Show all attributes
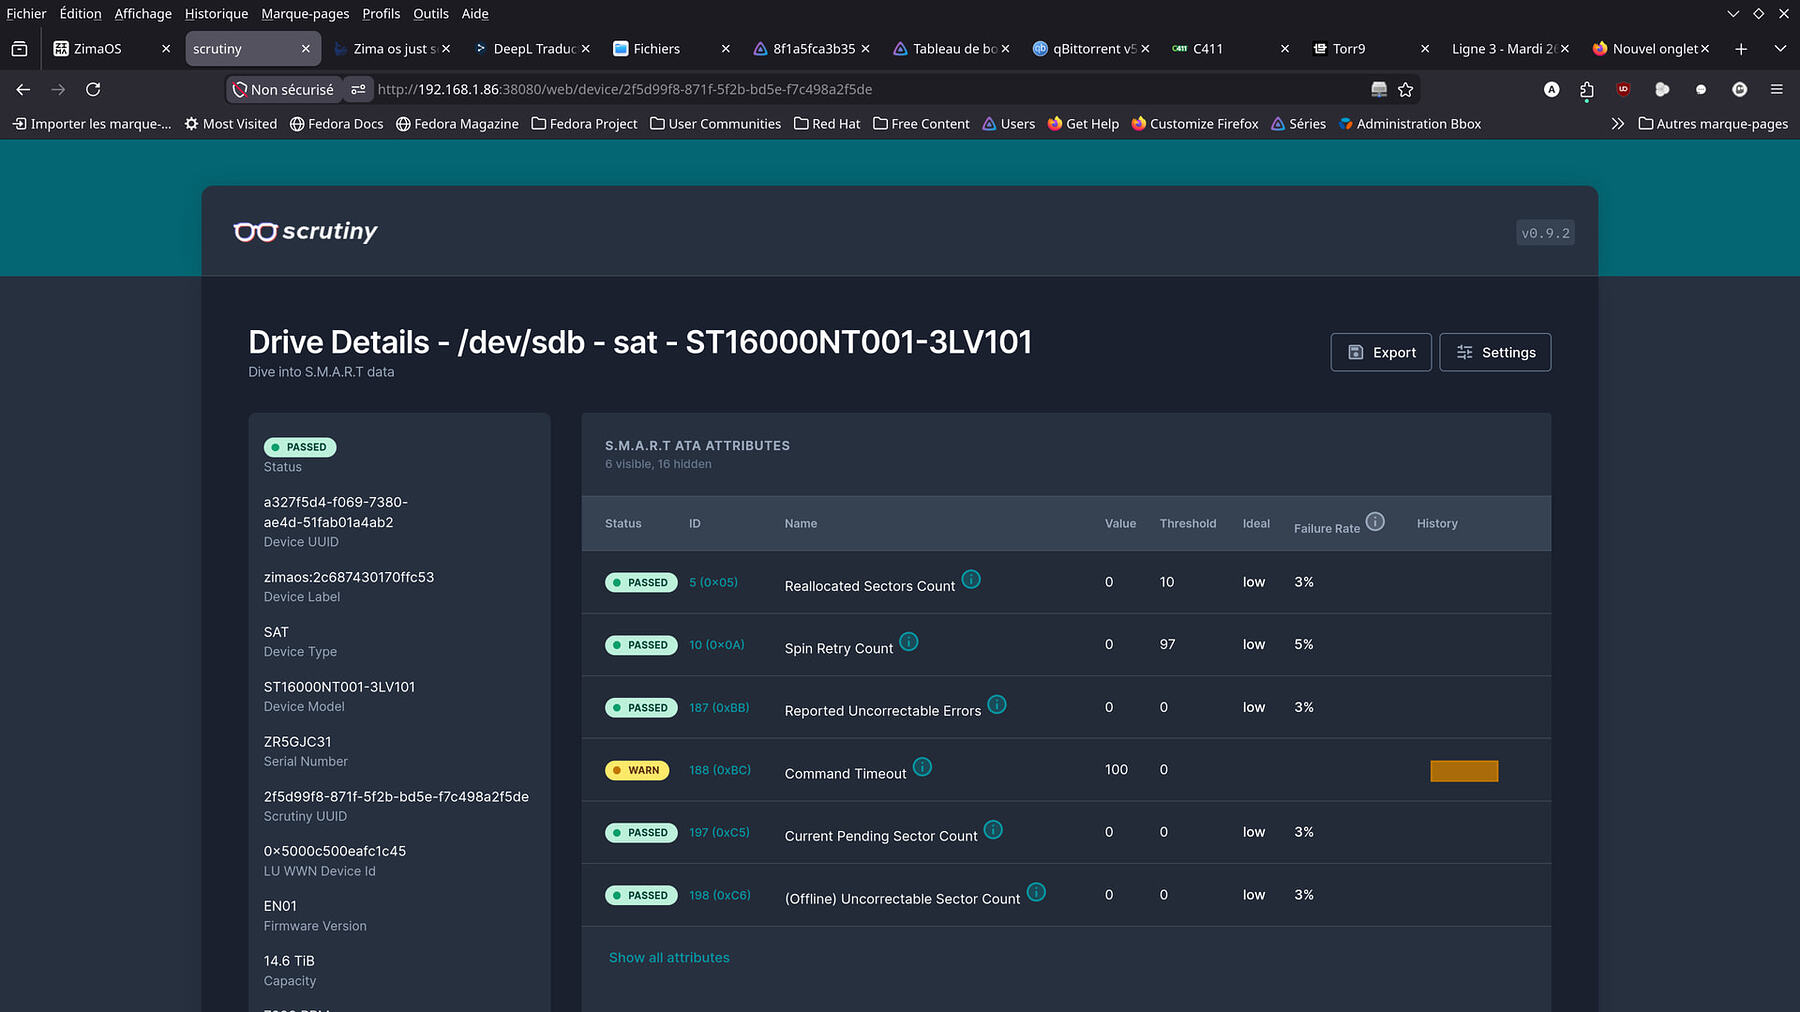Viewport: 1800px width, 1012px height. (669, 957)
